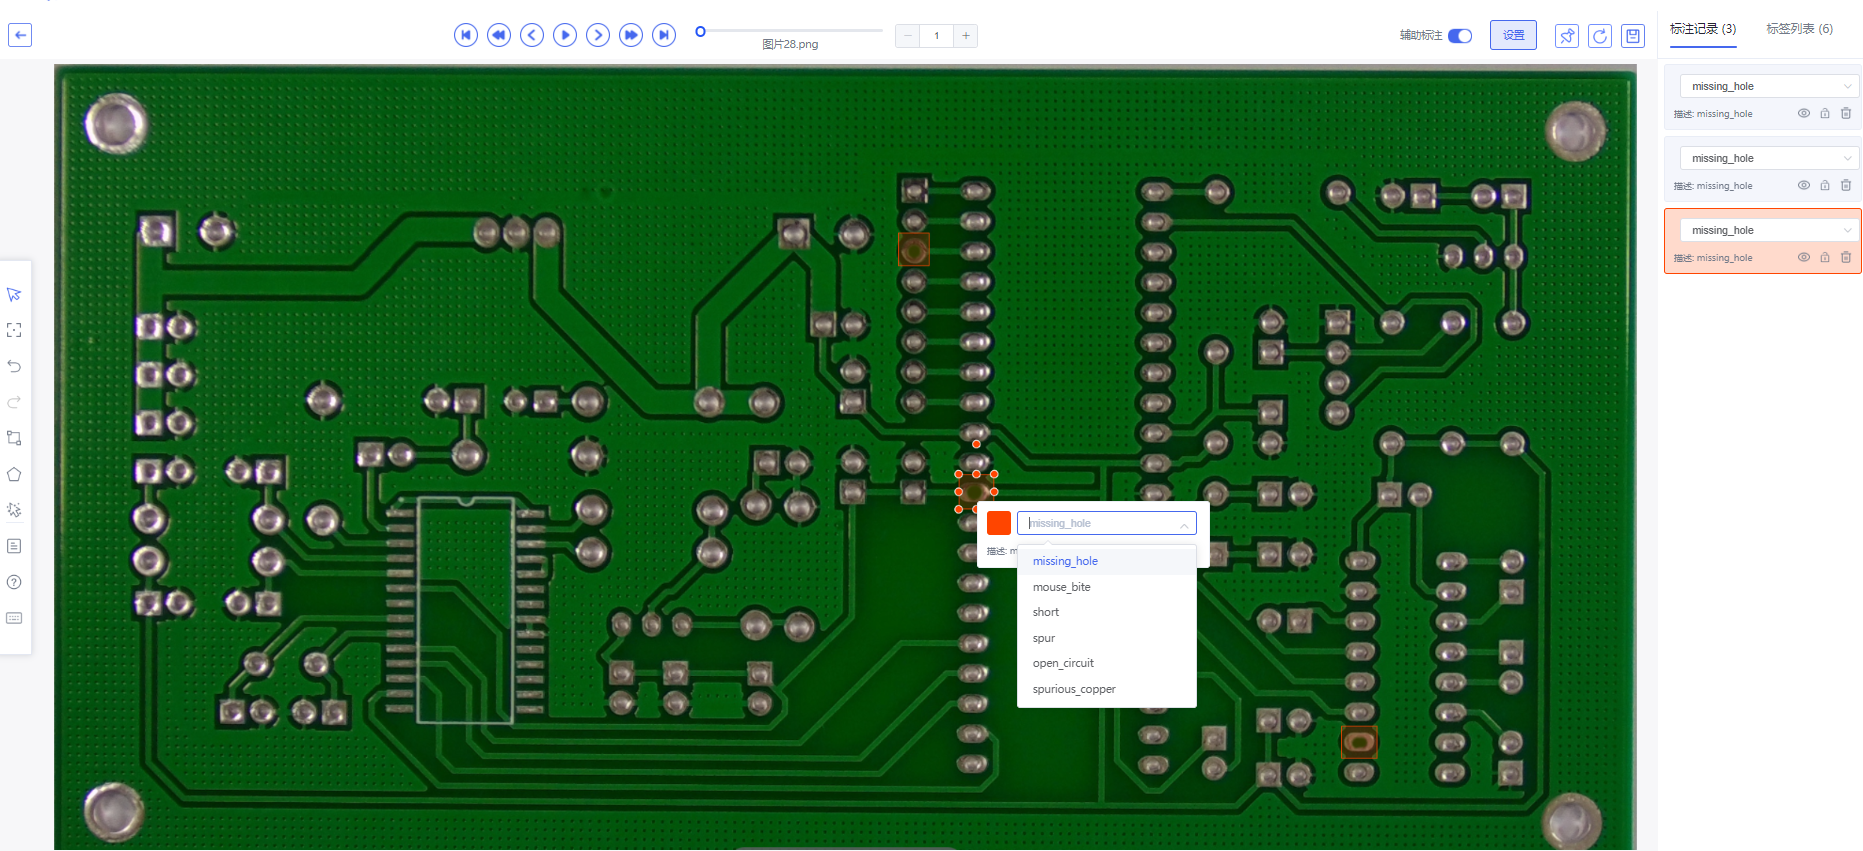
Task: Switch to the 标签列表 (6) tab
Action: [1799, 29]
